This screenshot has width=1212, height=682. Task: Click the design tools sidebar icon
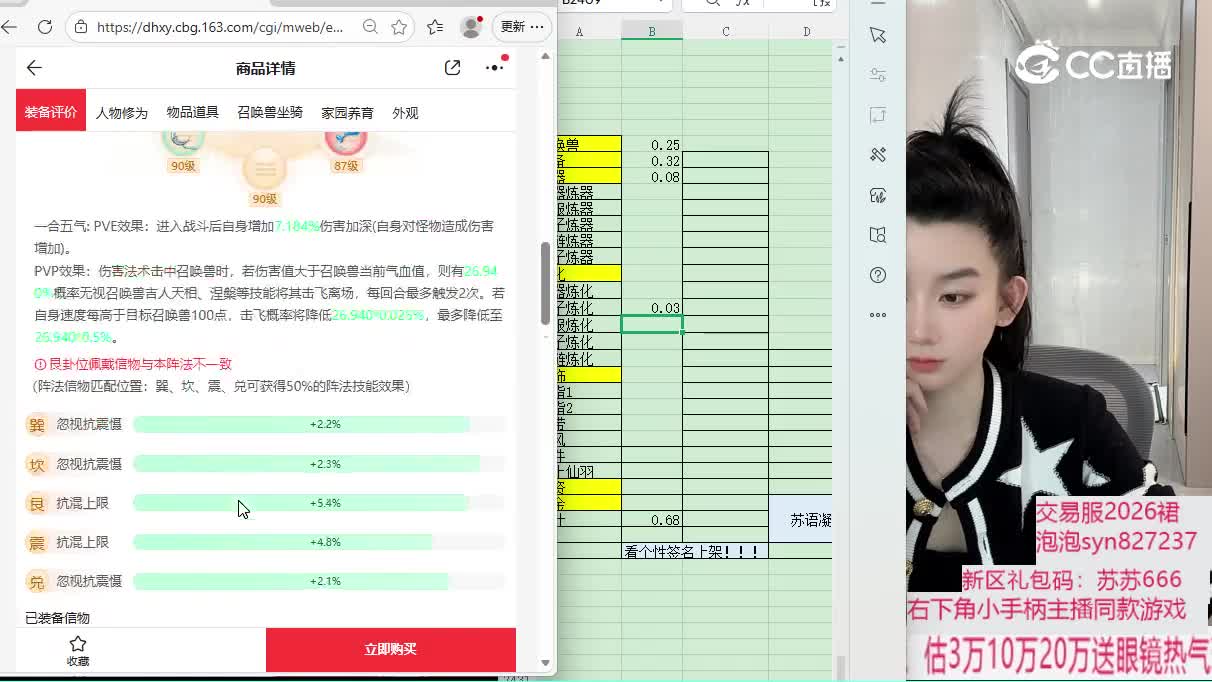tap(878, 155)
